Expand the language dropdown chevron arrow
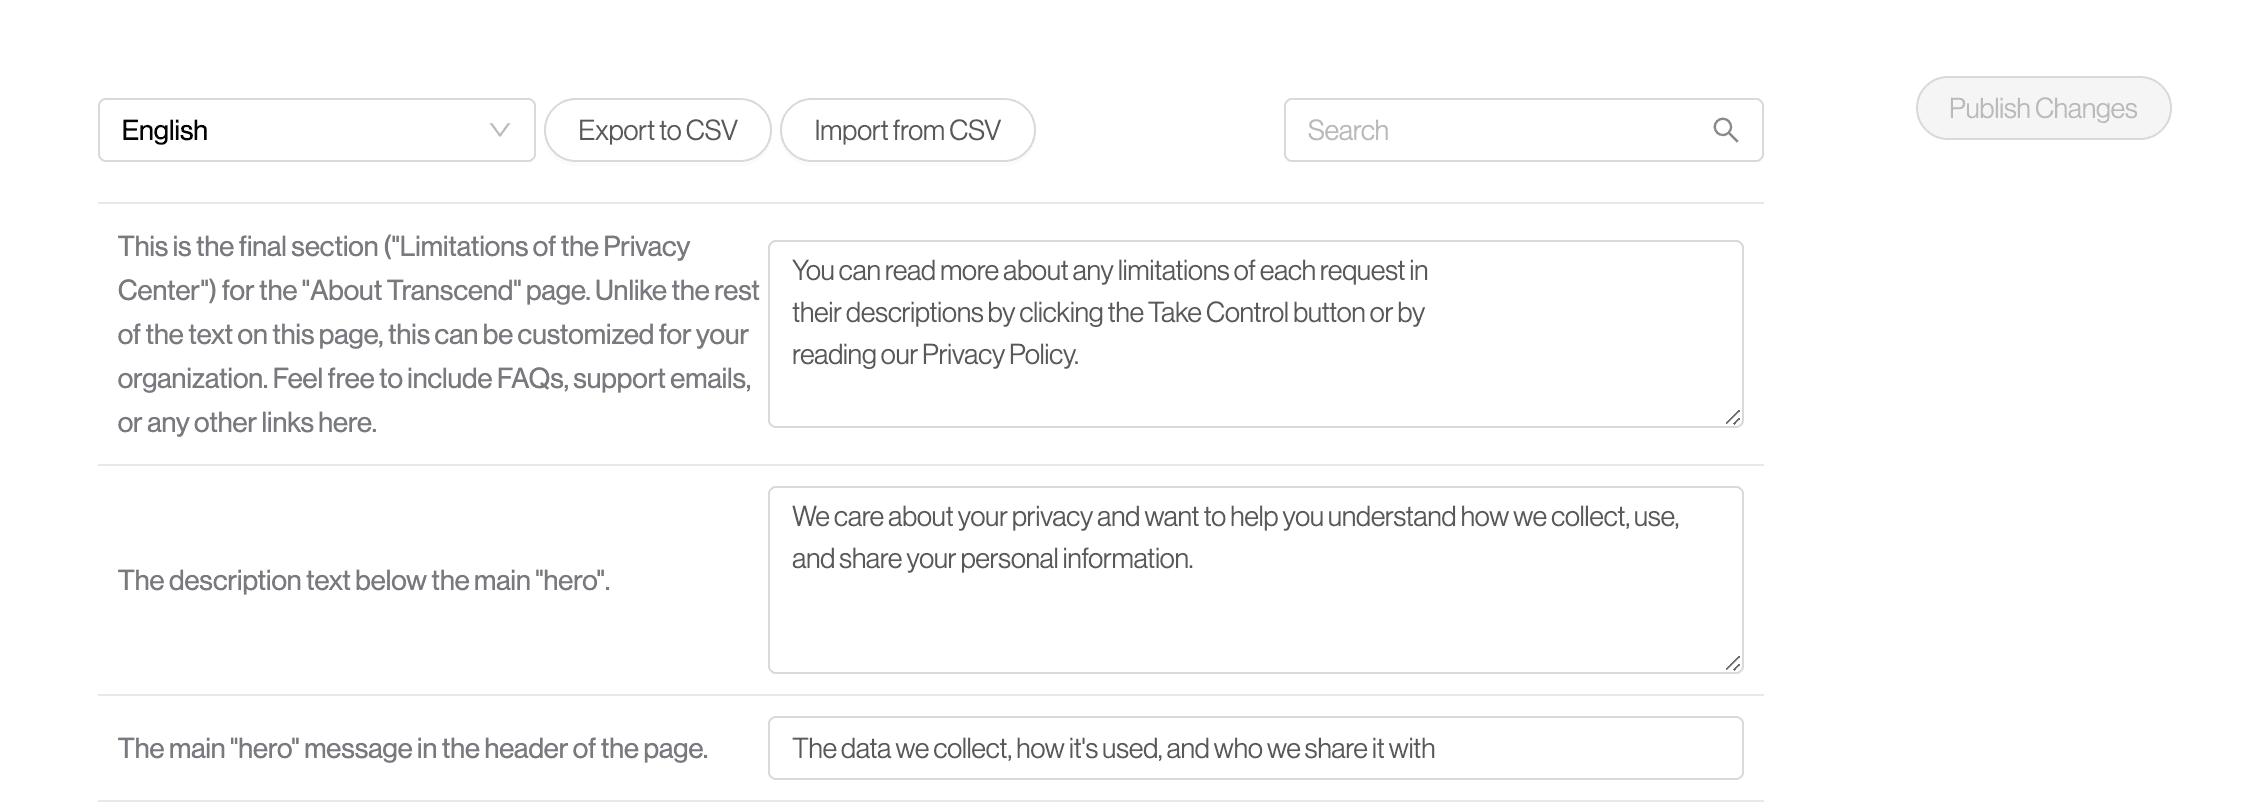This screenshot has height=810, width=2268. coord(500,130)
